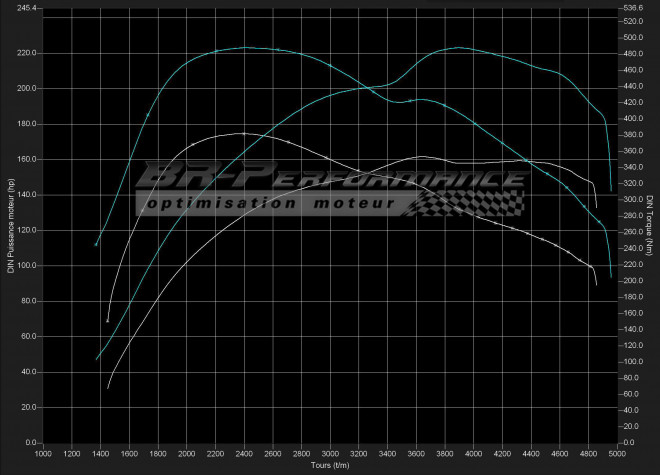660x475 pixels.
Task: Click the 'optimisation moteur' watermark text
Action: tap(270, 203)
